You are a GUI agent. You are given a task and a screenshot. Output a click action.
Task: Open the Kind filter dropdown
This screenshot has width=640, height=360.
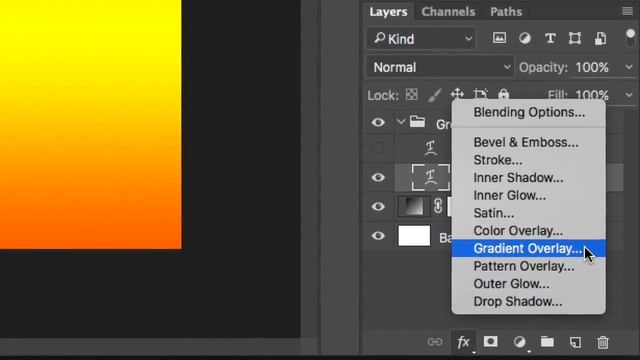(421, 39)
